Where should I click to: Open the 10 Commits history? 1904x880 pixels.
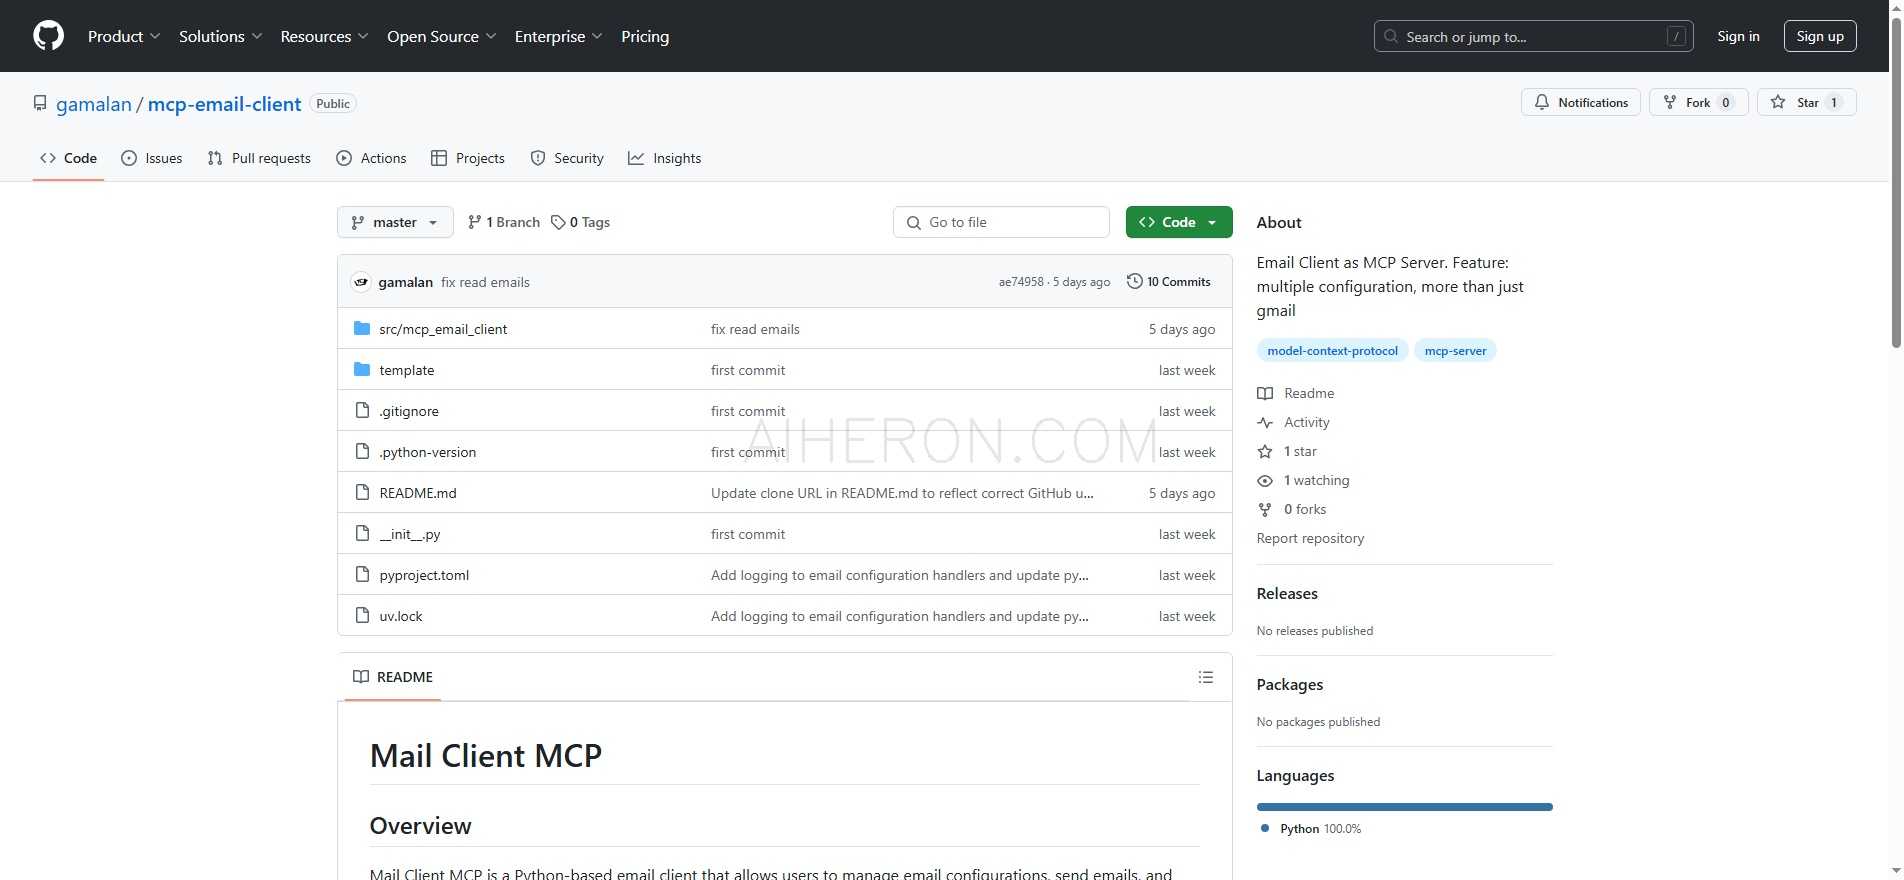[1168, 282]
